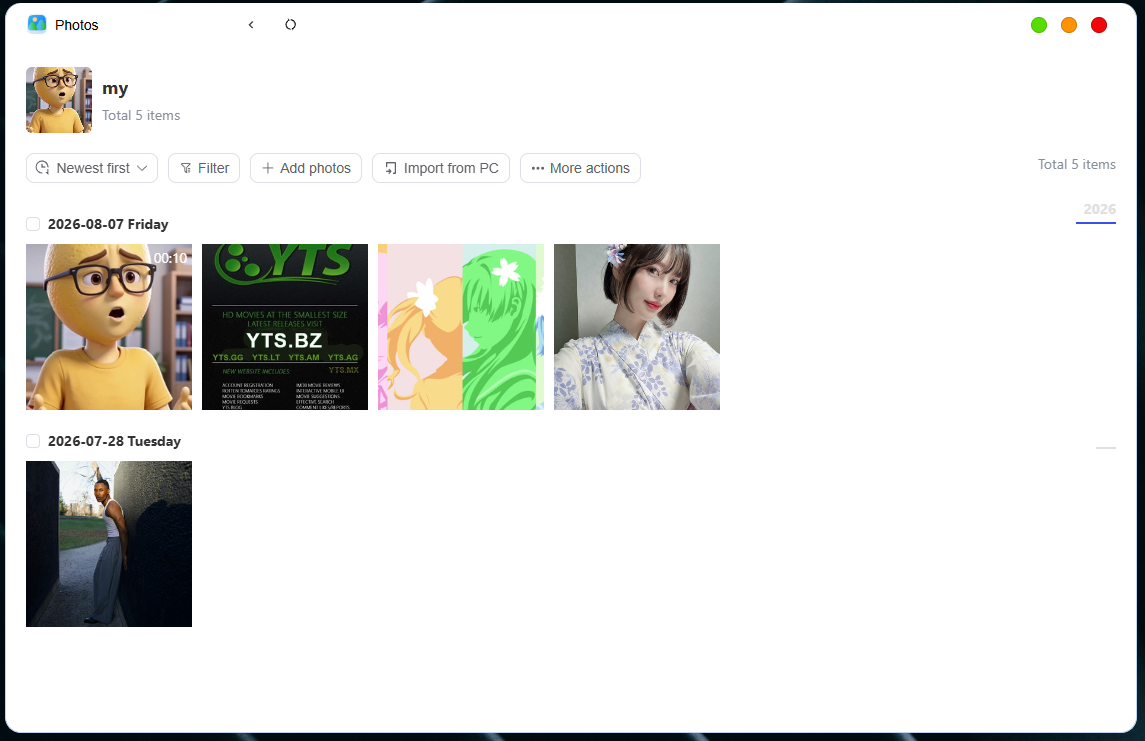Click the Photos app logo icon
The width and height of the screenshot is (1145, 741).
37,24
